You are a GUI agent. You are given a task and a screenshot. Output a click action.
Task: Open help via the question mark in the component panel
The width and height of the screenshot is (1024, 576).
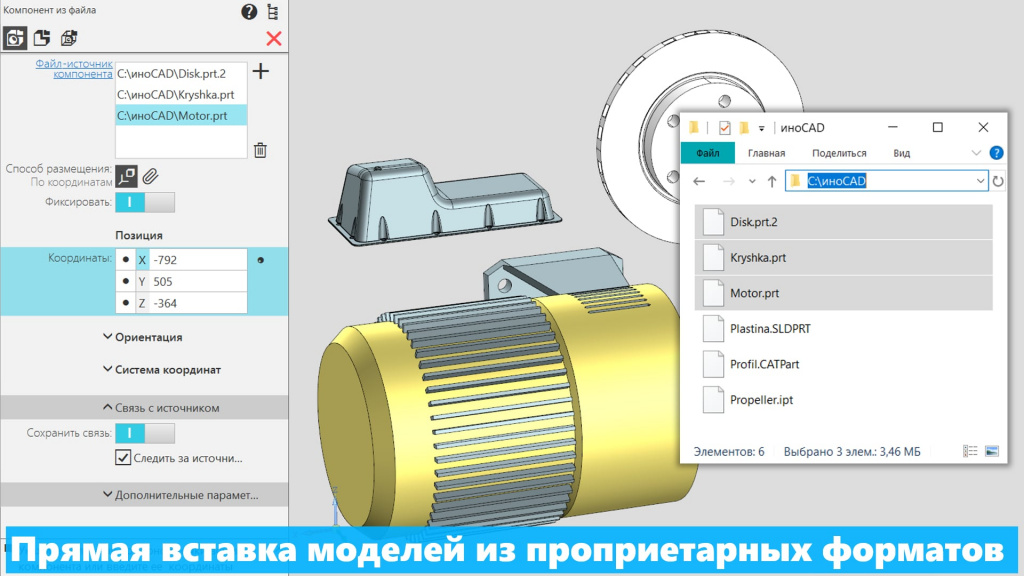[249, 12]
